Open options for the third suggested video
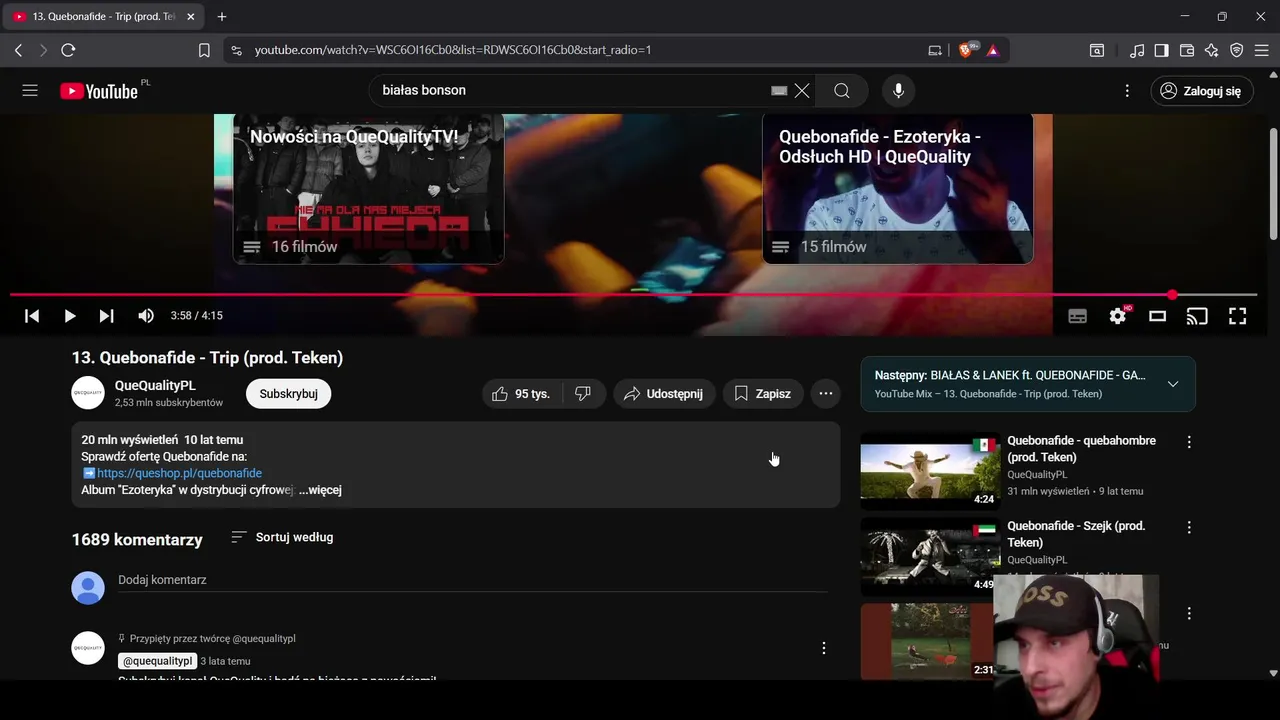1280x720 pixels. 1189,613
